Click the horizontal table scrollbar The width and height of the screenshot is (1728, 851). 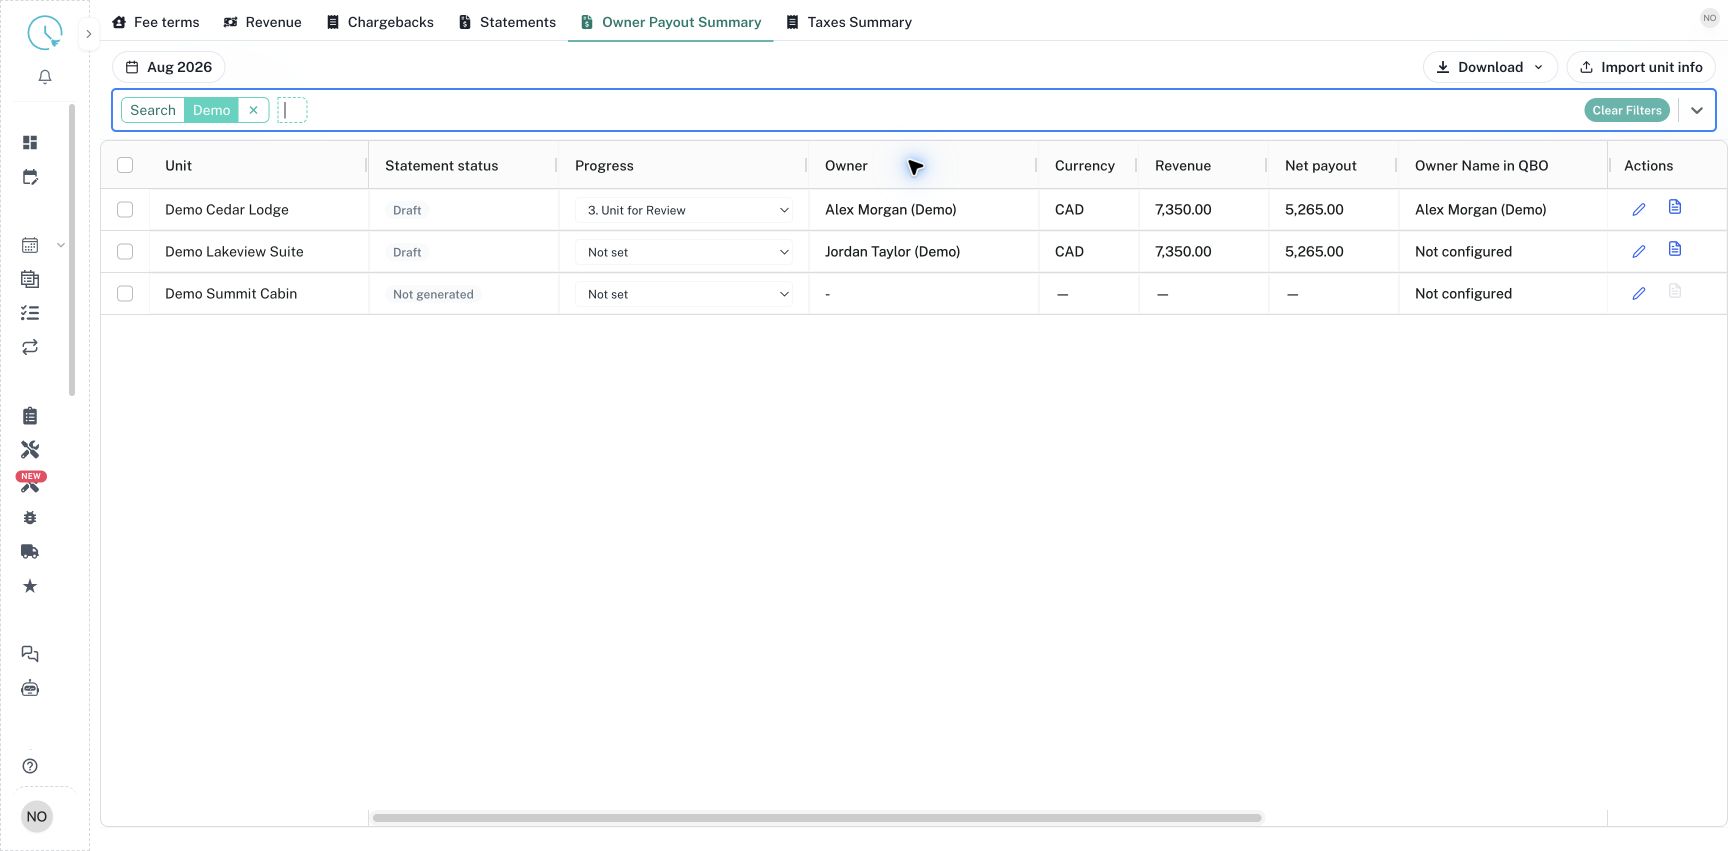tap(817, 818)
